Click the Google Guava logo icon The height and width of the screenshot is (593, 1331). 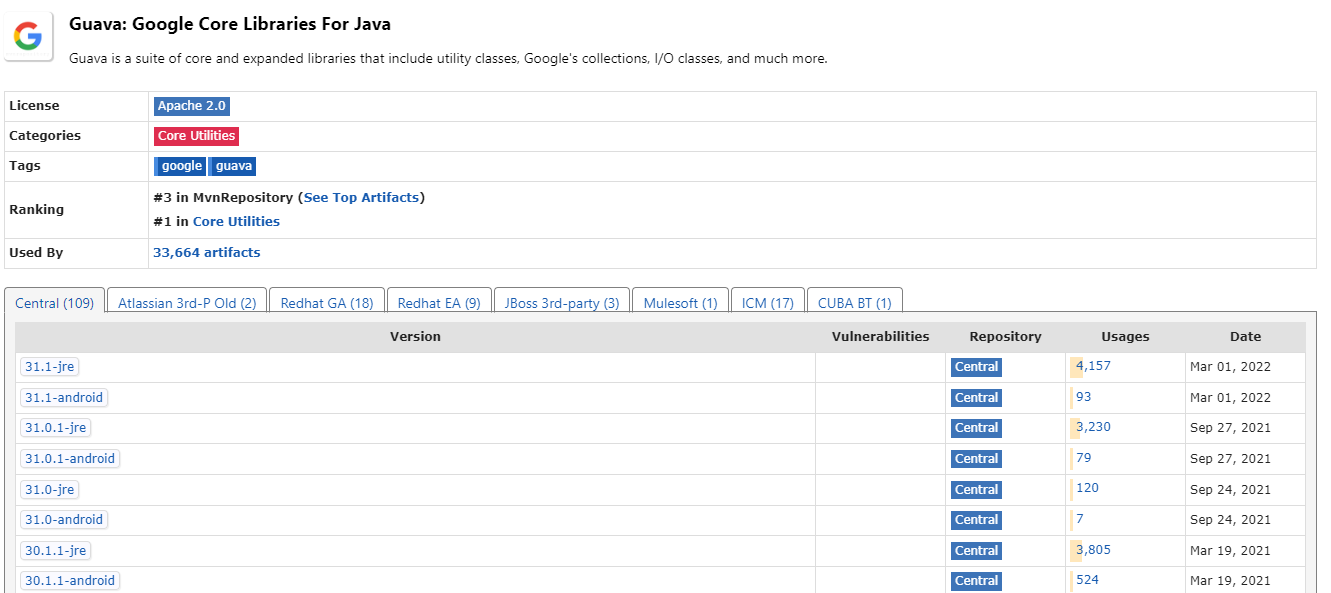pos(28,37)
